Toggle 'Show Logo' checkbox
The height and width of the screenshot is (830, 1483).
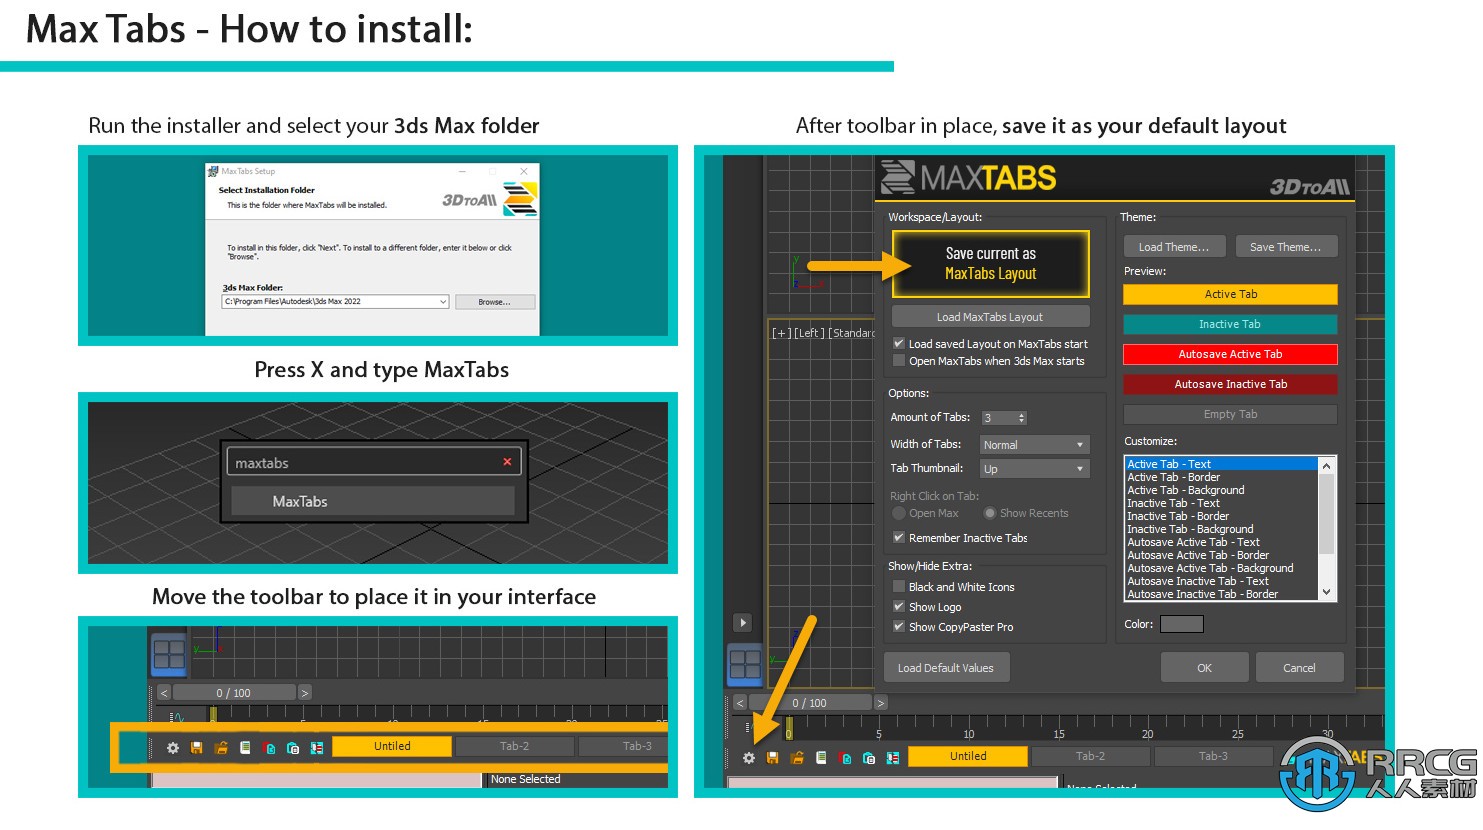click(x=899, y=607)
